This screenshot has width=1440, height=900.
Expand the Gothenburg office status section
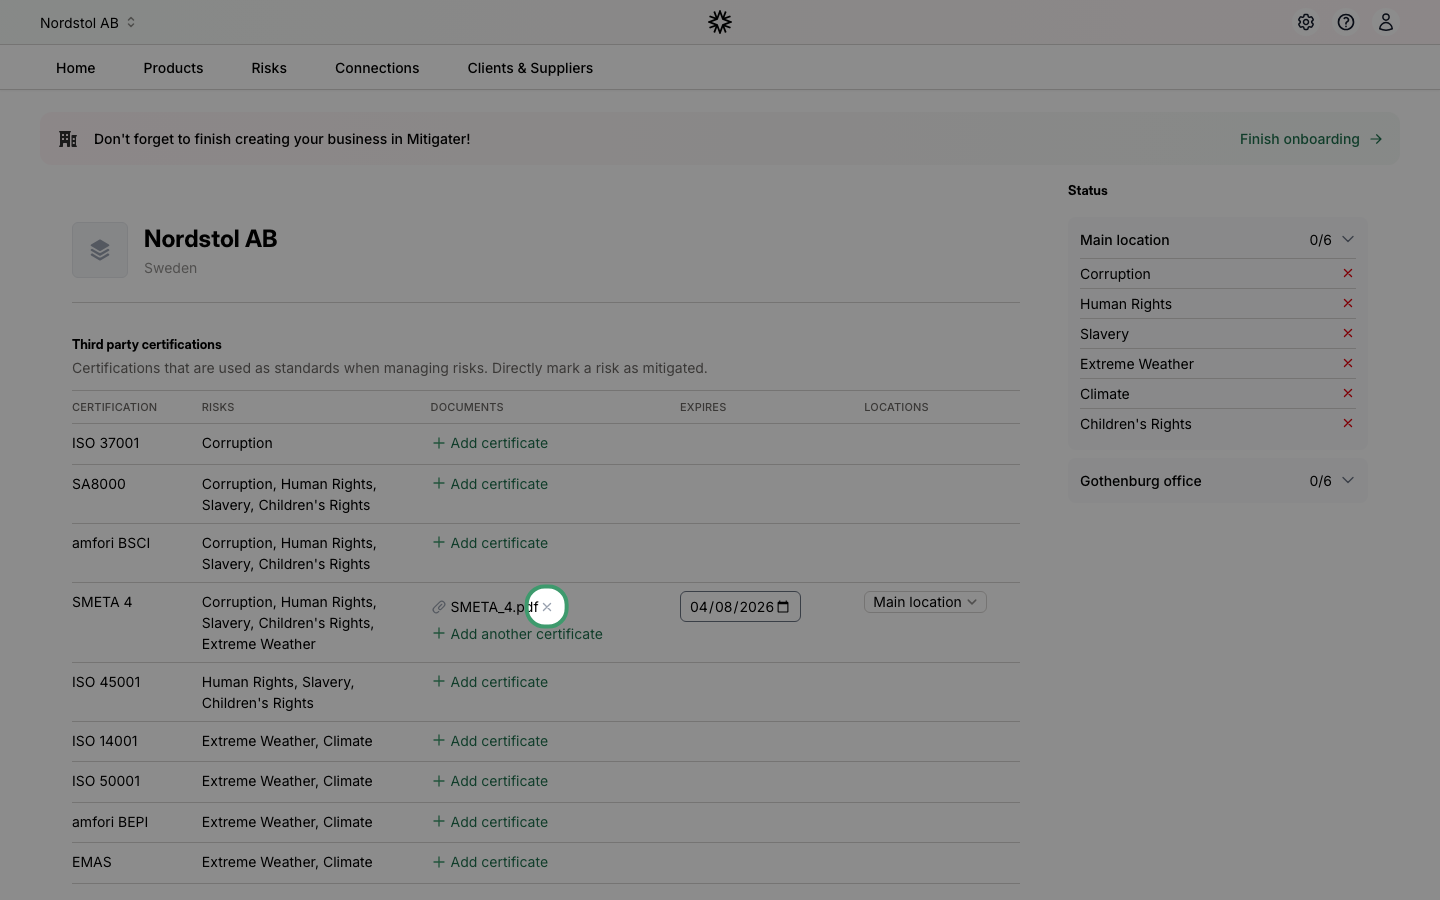[1217, 481]
